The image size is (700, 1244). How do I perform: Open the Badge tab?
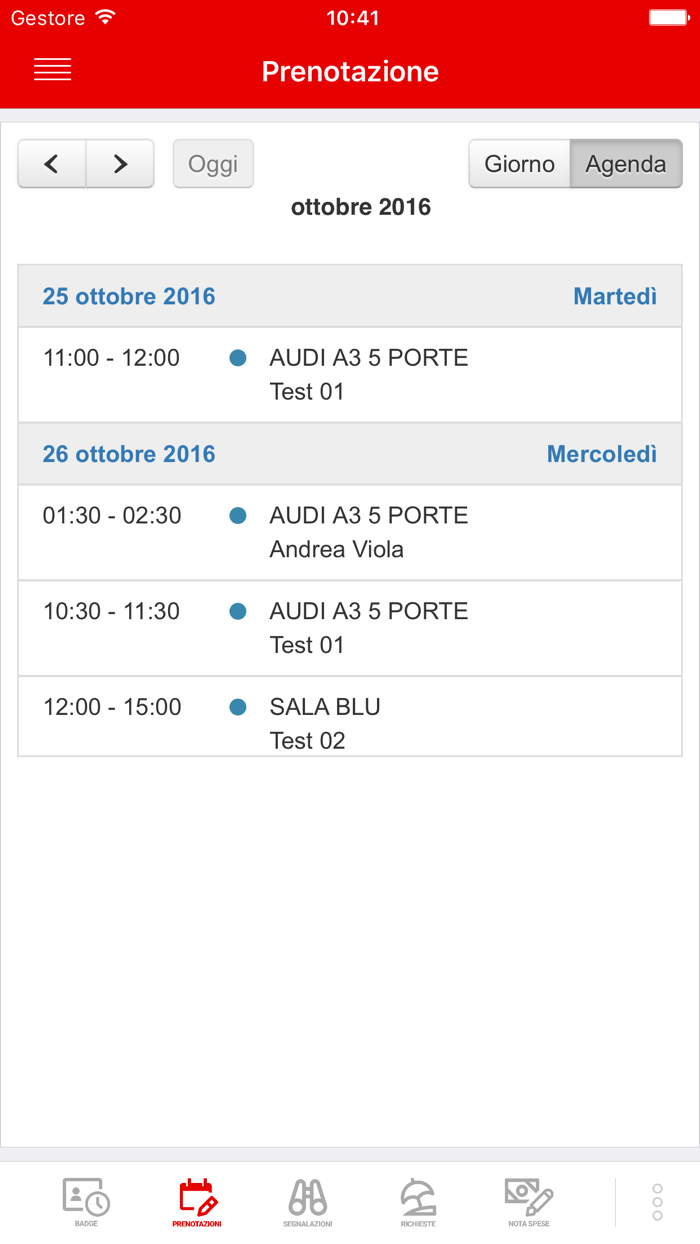click(x=86, y=1201)
